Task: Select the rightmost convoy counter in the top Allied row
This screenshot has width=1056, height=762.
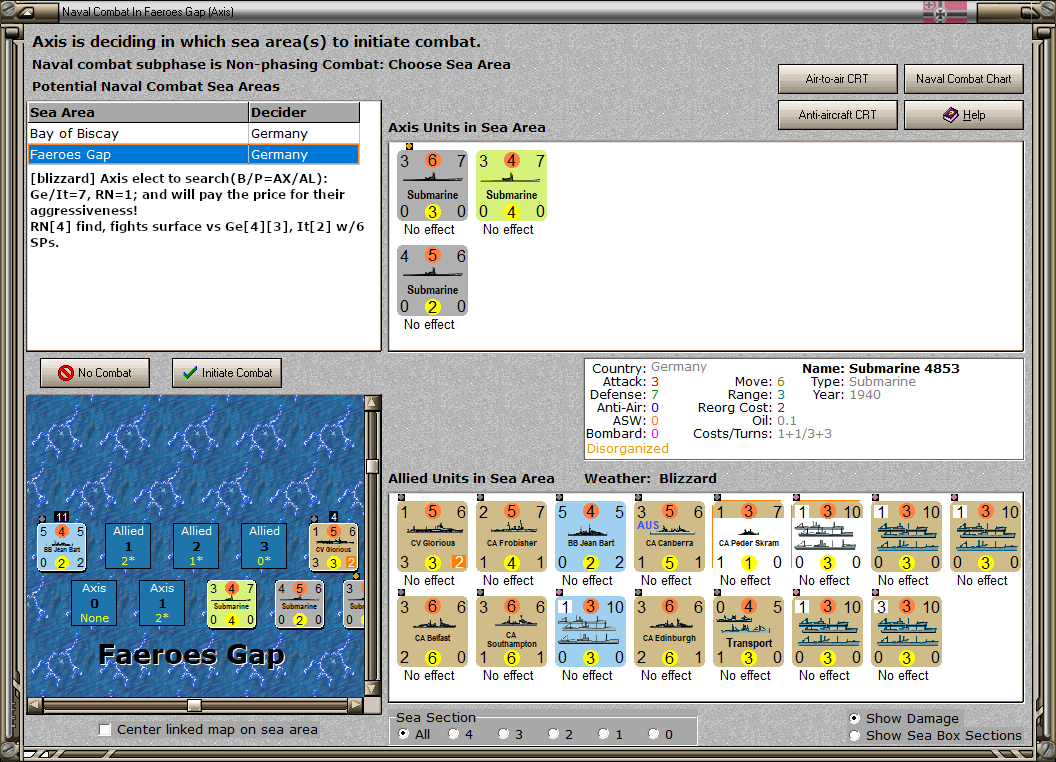Action: [985, 536]
